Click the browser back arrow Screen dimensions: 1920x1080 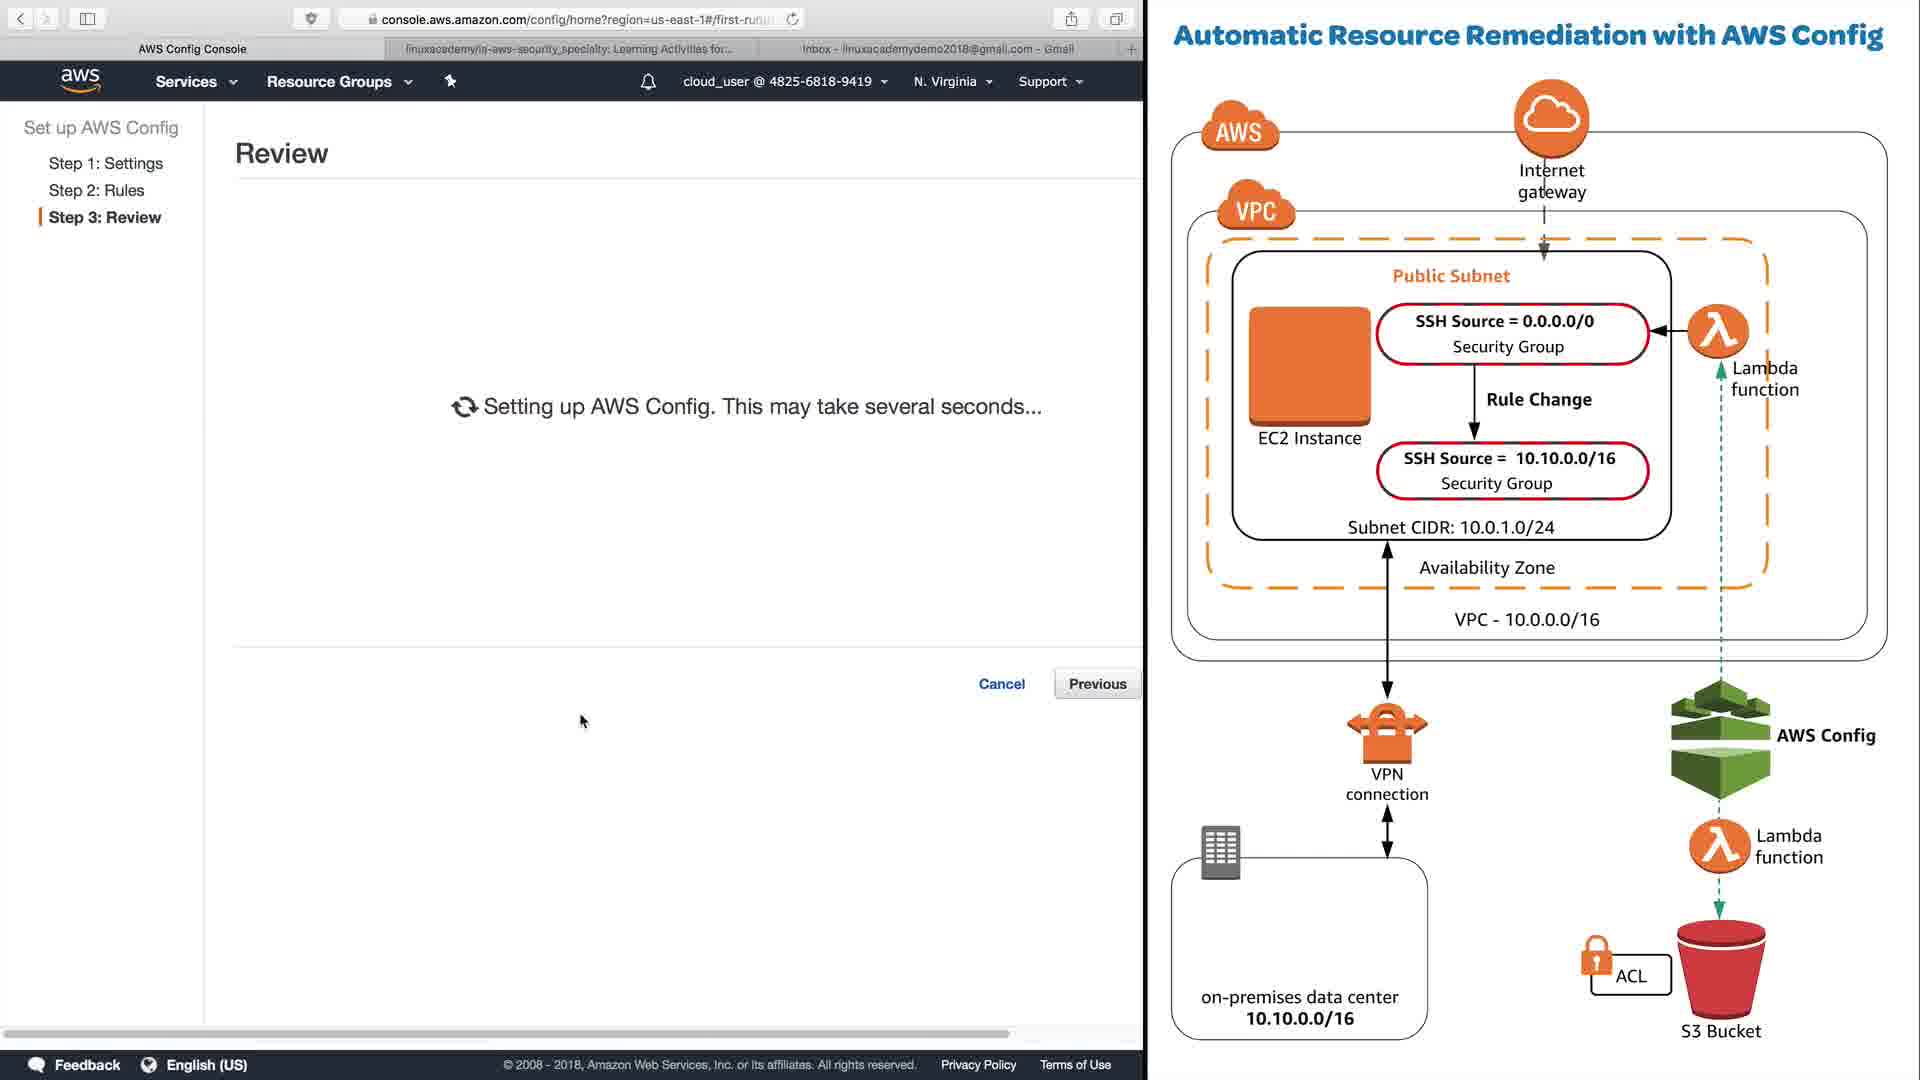click(x=20, y=19)
